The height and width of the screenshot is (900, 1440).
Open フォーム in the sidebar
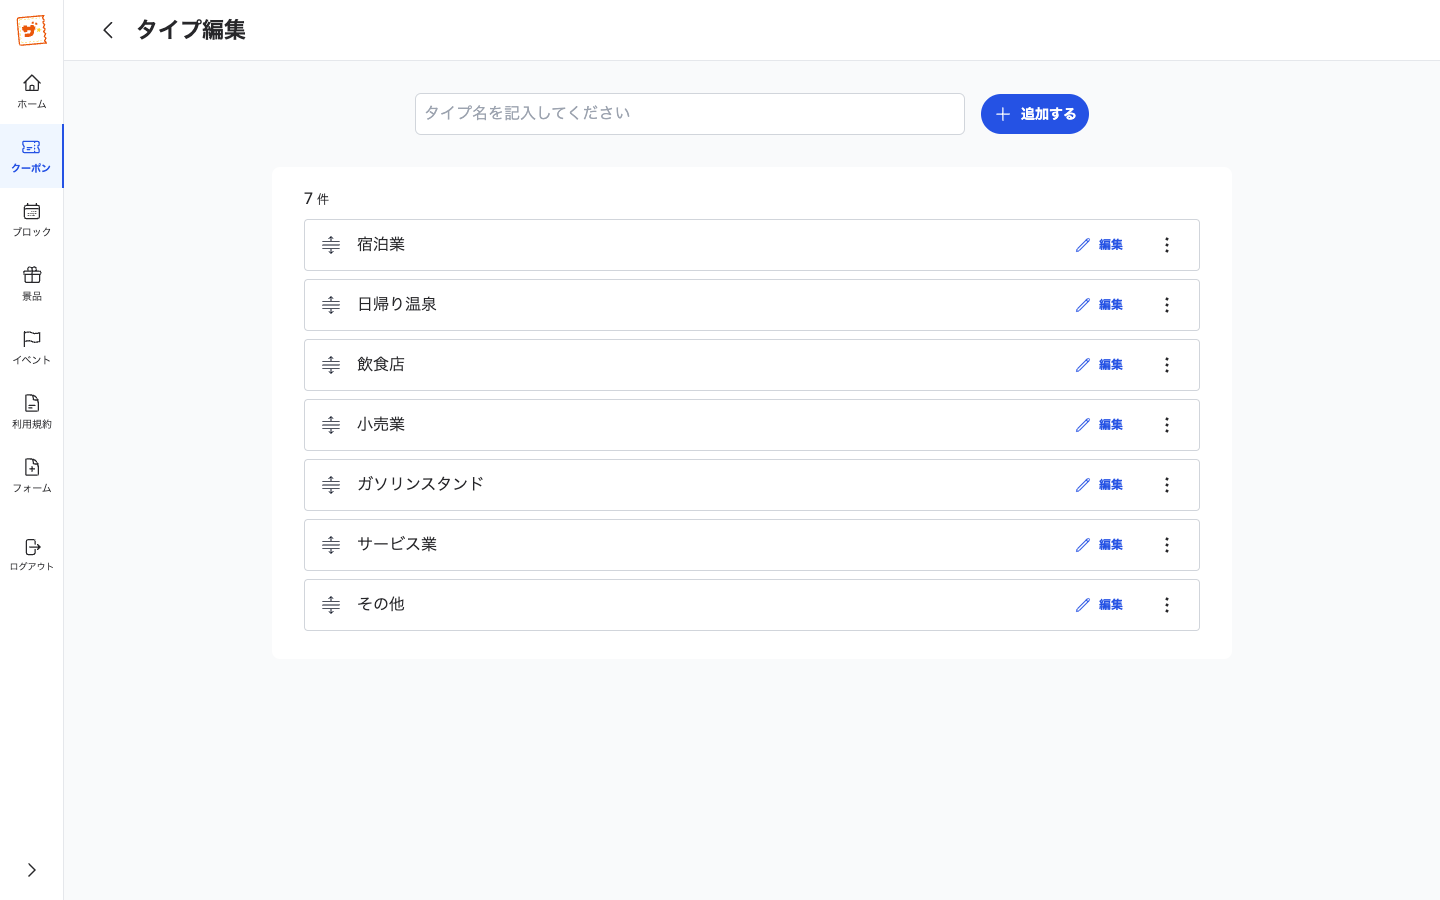click(32, 475)
